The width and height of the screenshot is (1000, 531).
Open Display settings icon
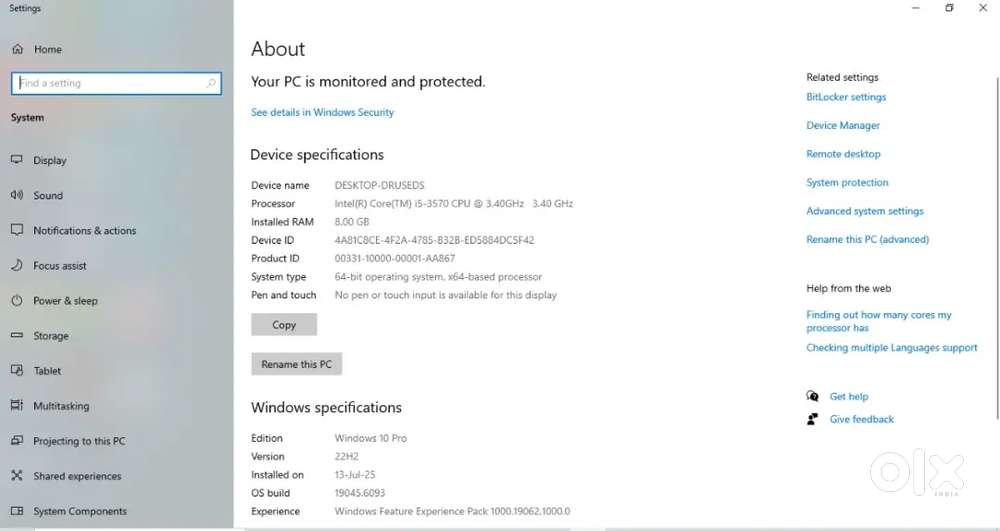[x=16, y=160]
